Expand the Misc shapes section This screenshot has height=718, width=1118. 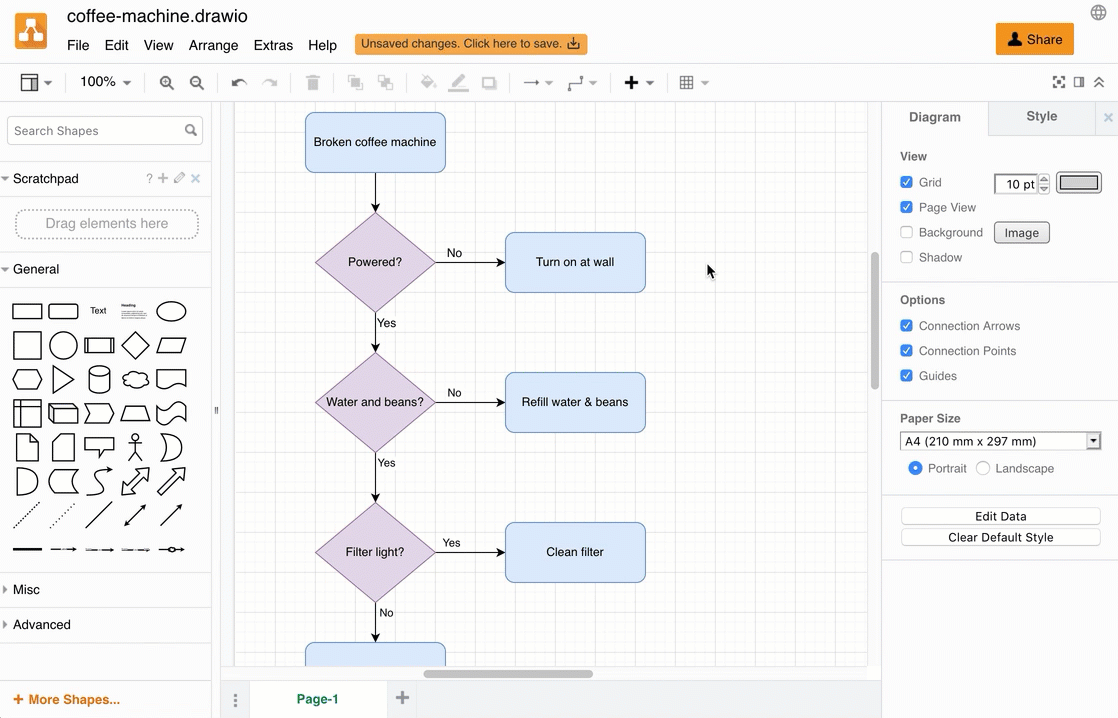pyautogui.click(x=27, y=590)
